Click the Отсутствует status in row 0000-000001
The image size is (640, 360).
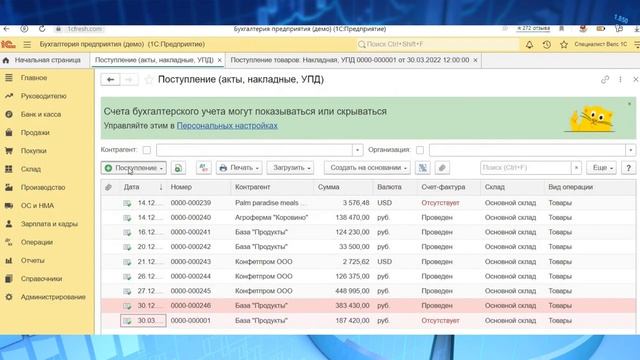(x=440, y=320)
